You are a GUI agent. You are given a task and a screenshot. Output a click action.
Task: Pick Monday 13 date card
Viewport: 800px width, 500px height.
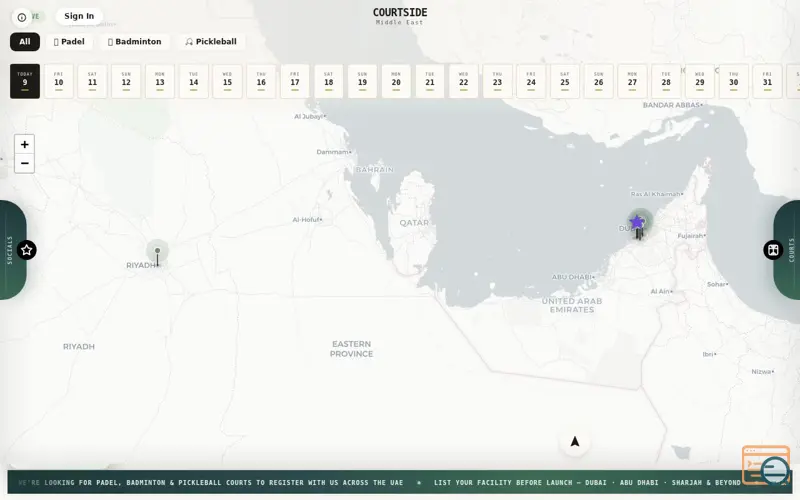point(160,81)
